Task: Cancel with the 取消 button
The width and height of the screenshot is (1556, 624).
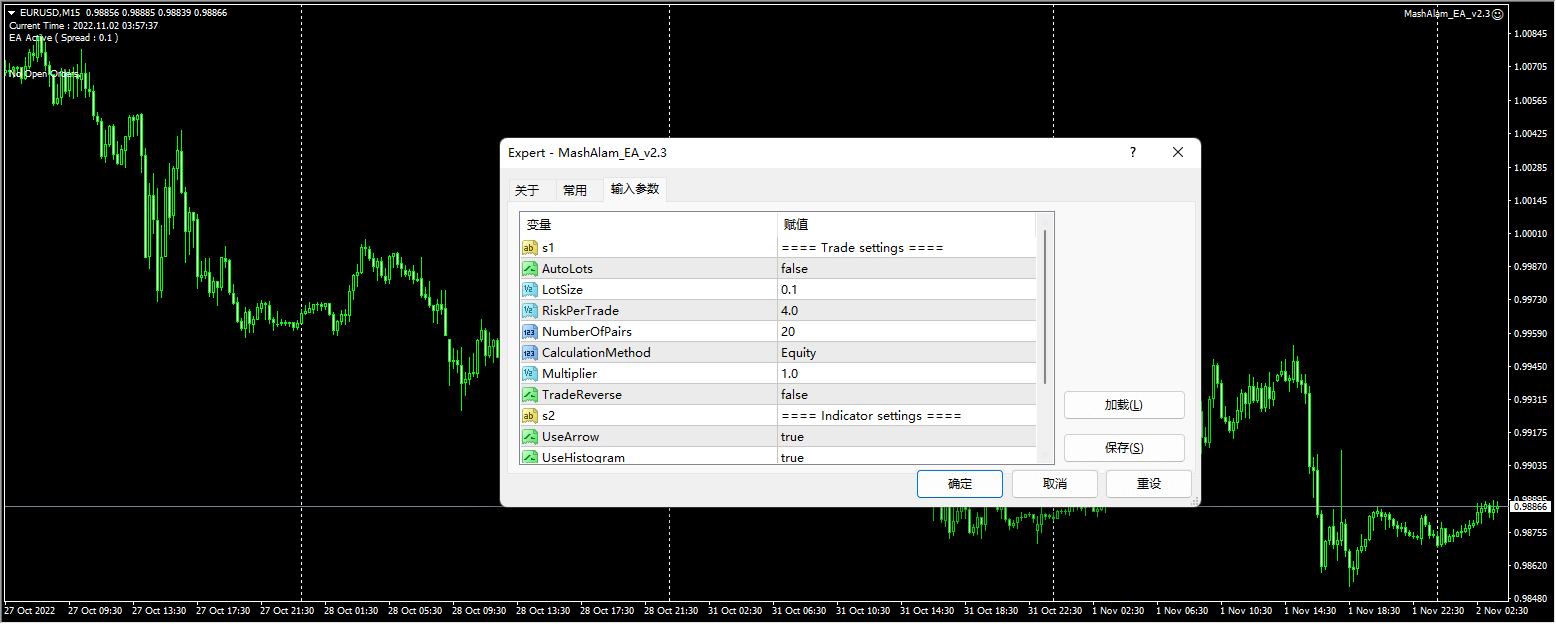Action: point(1054,484)
